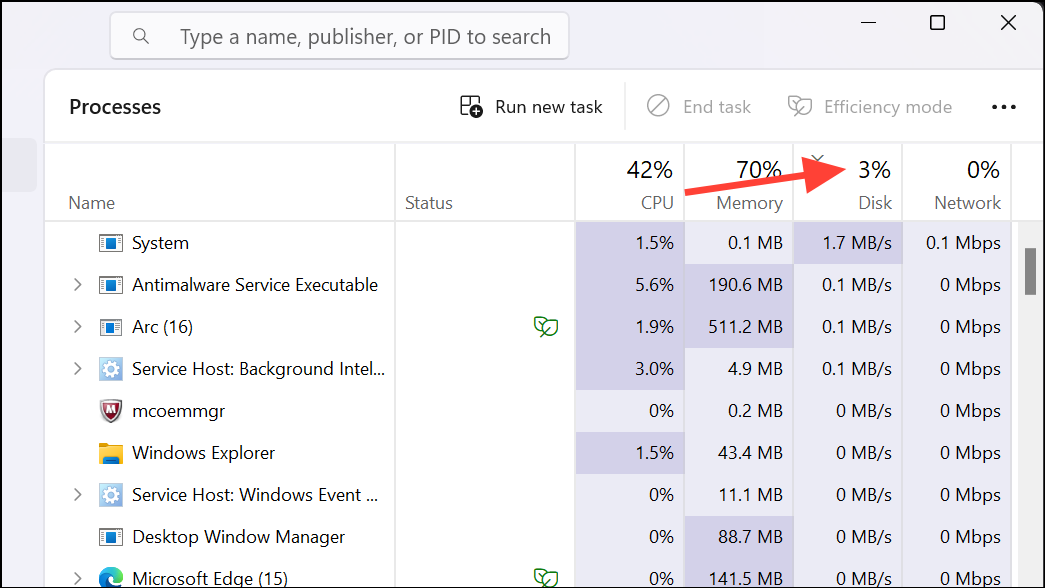Expand the Antimalware Service Executable entry
The height and width of the screenshot is (588, 1045).
point(77,284)
